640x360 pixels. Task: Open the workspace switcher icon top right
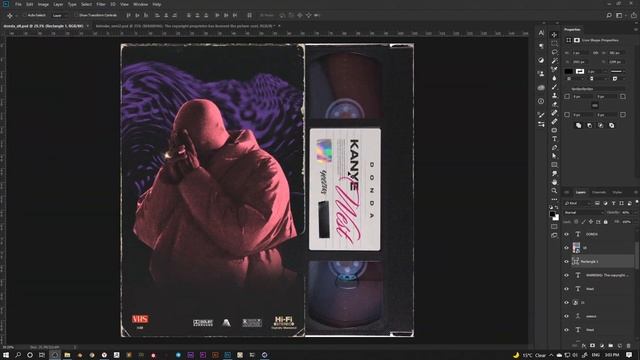pos(619,15)
